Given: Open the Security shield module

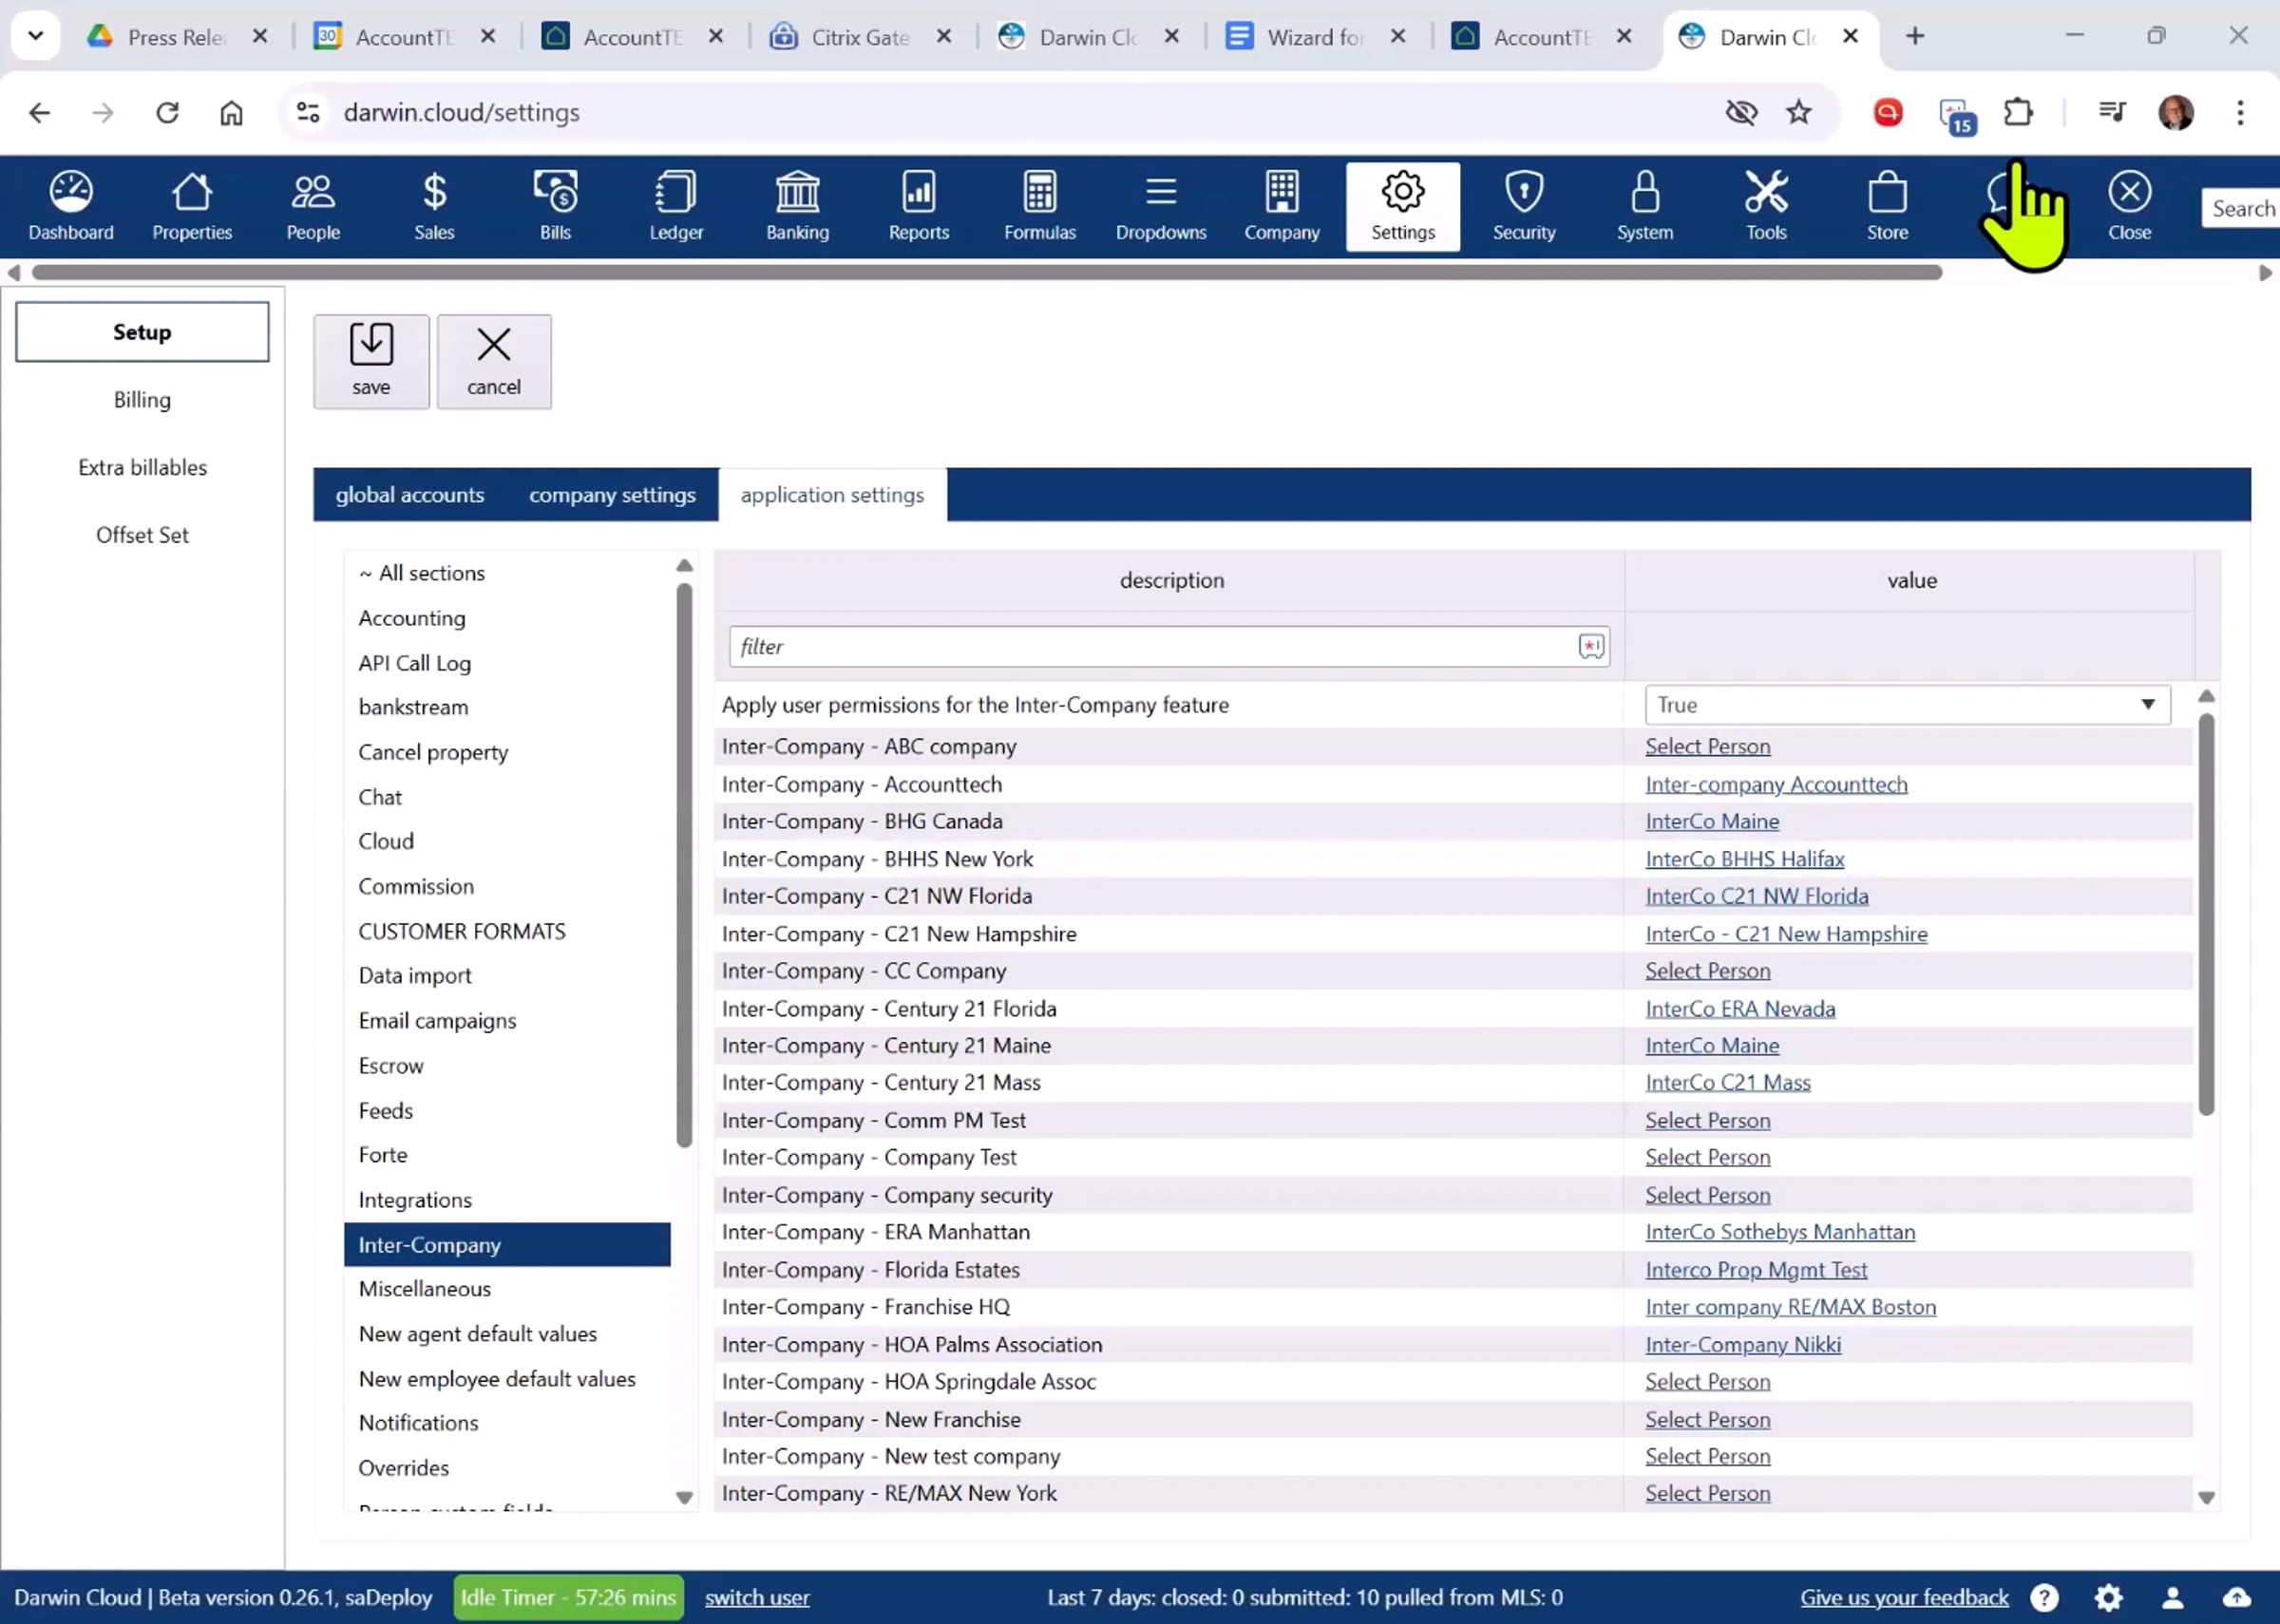Looking at the screenshot, I should click(x=1524, y=207).
